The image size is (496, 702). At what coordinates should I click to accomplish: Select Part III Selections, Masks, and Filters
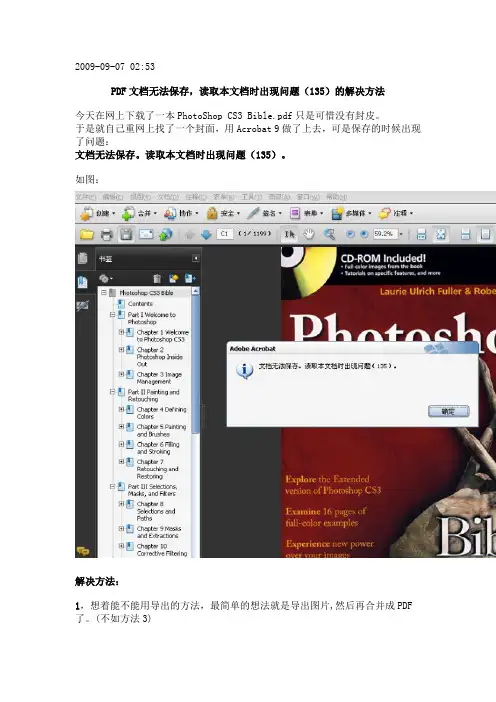[152, 490]
